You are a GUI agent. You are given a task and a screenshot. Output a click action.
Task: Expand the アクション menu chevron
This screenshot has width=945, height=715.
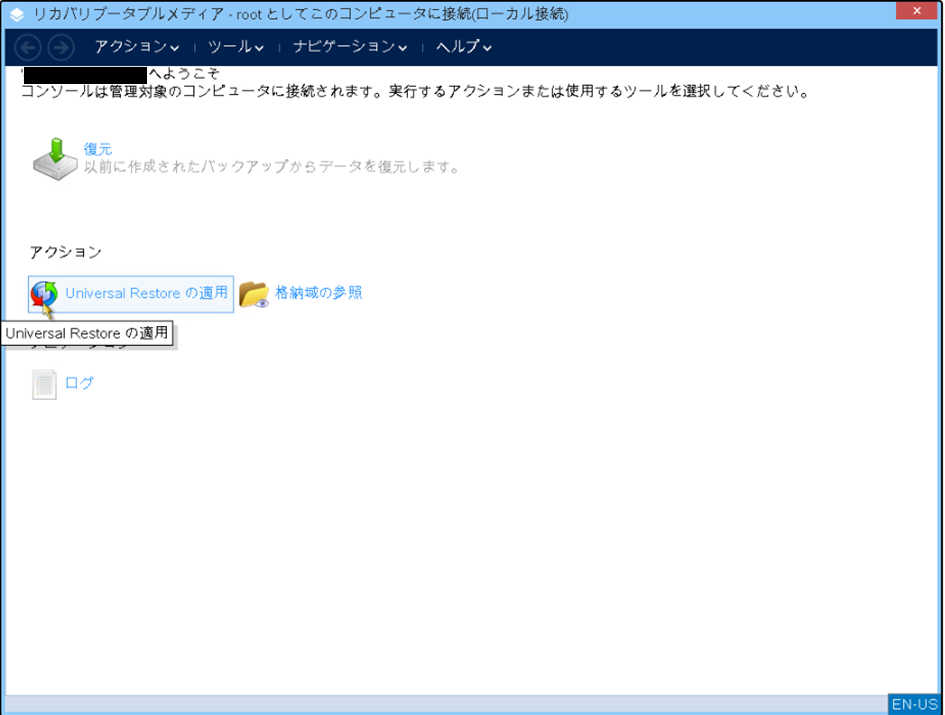click(175, 48)
